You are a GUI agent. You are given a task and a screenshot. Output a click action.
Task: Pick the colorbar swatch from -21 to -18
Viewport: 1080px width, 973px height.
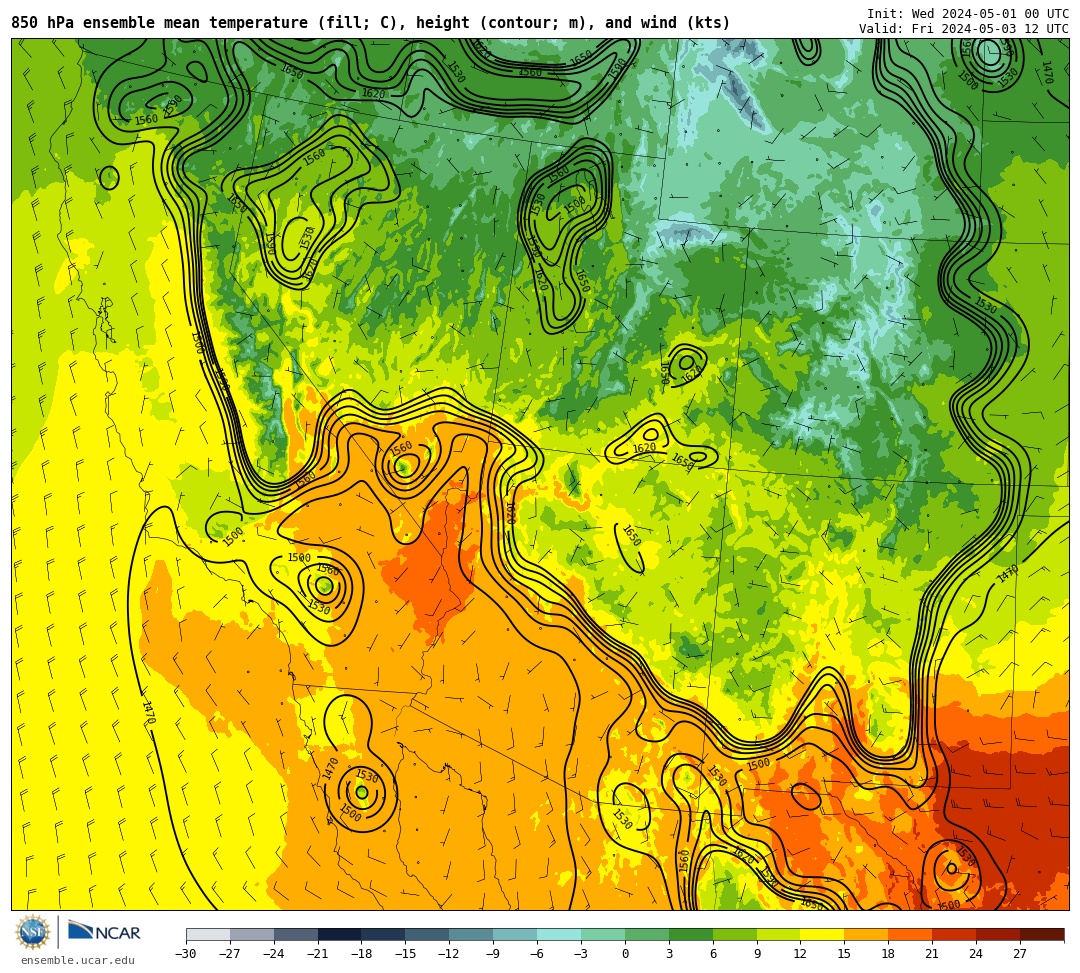pos(340,934)
